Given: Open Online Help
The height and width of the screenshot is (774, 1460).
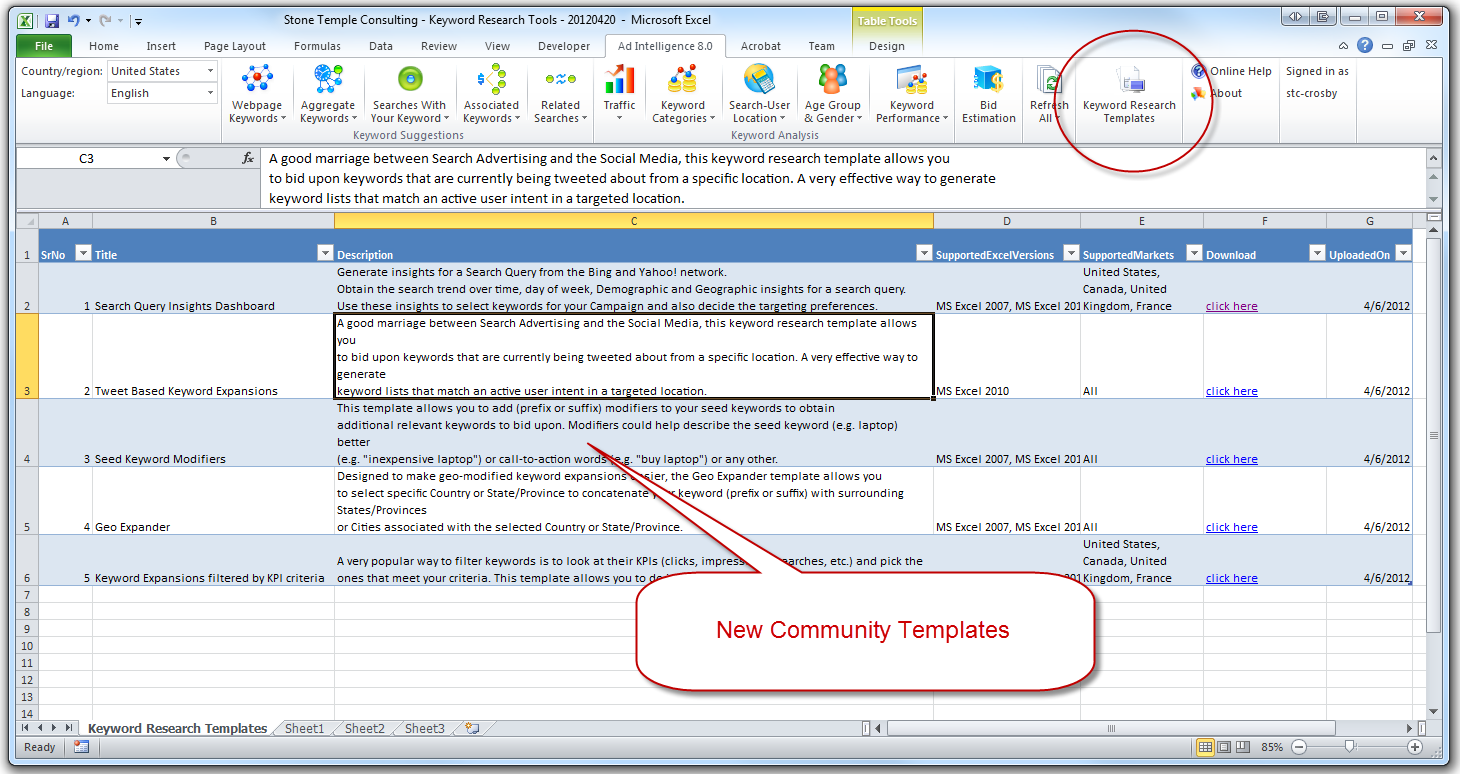Looking at the screenshot, I should pos(1232,71).
